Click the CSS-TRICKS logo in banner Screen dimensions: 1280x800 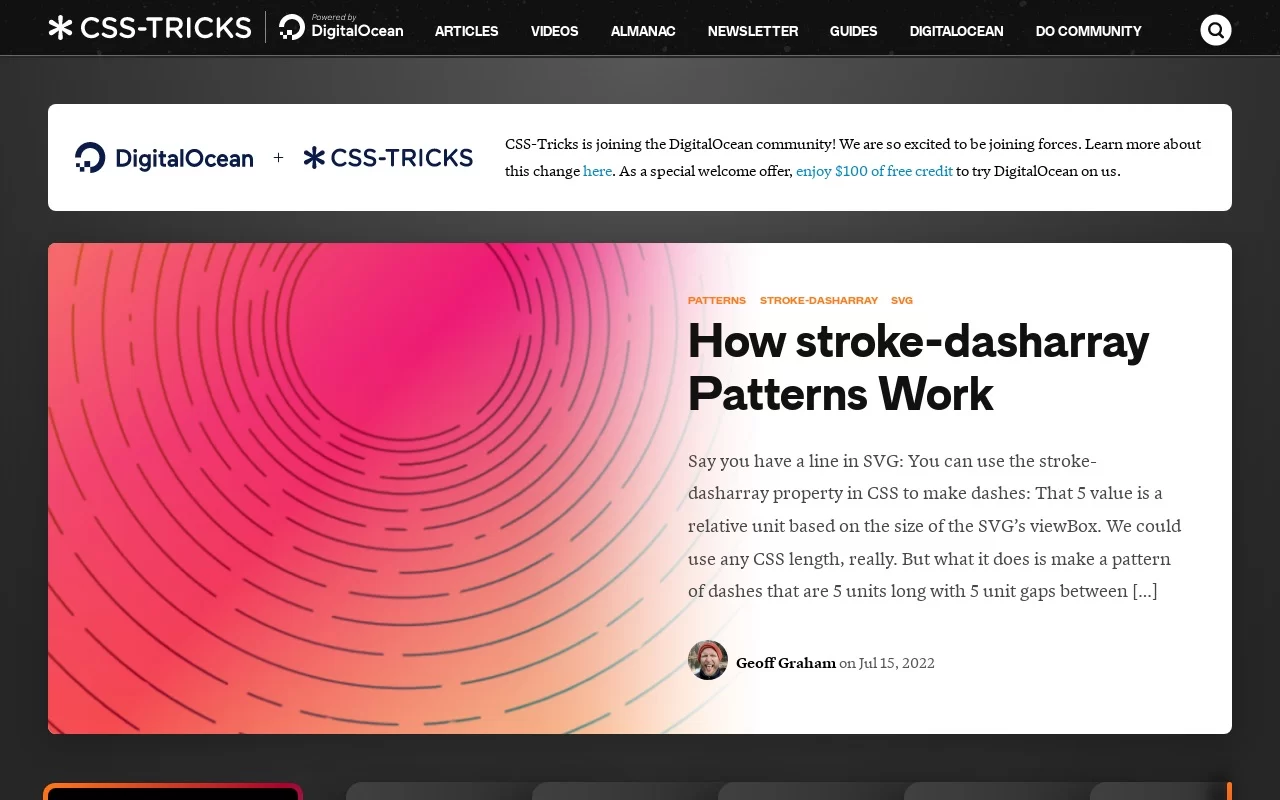click(388, 158)
